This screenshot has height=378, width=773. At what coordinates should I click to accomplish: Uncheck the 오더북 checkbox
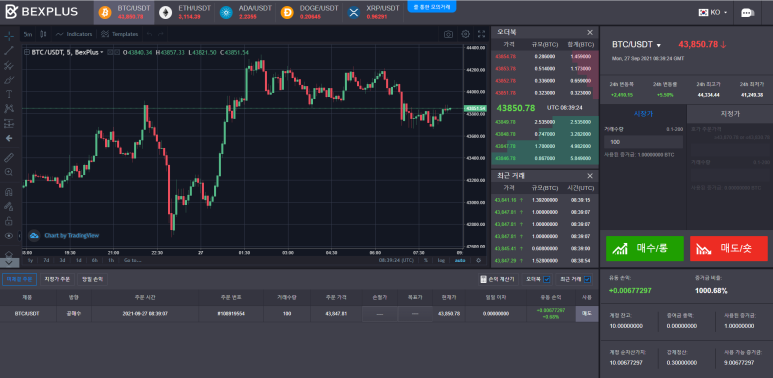(x=546, y=279)
